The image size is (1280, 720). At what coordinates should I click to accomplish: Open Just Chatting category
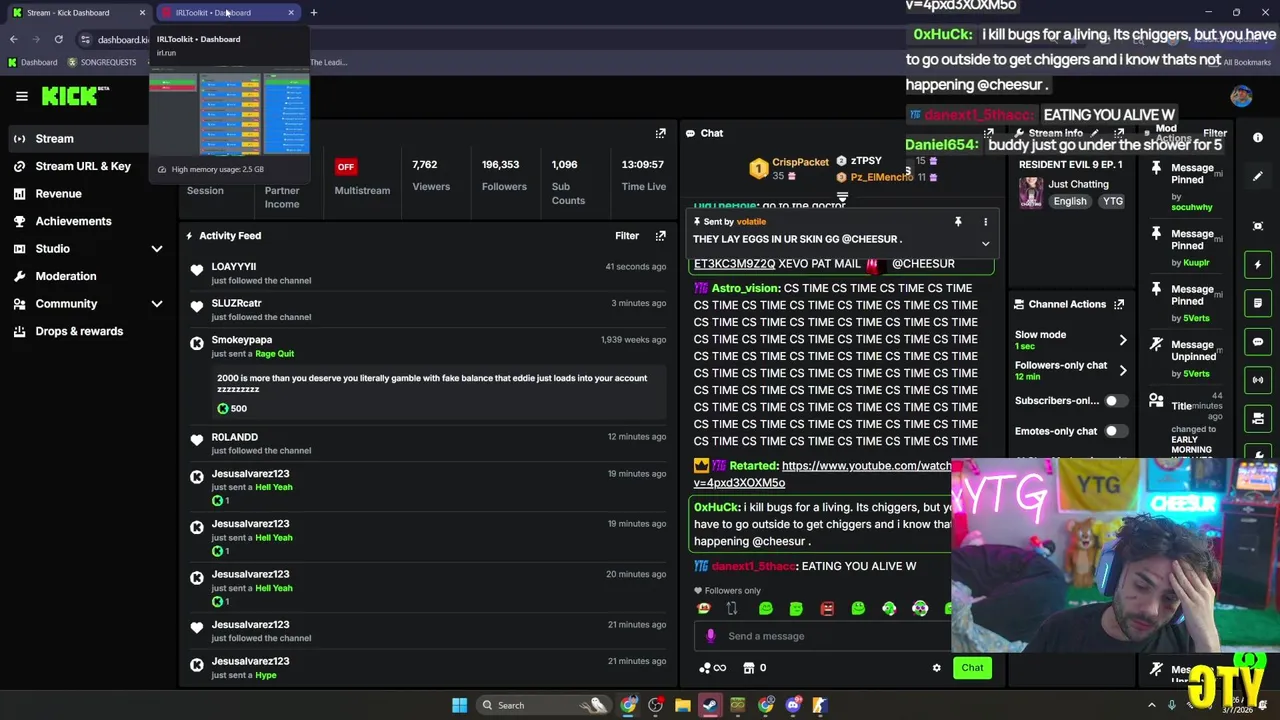click(x=1078, y=184)
